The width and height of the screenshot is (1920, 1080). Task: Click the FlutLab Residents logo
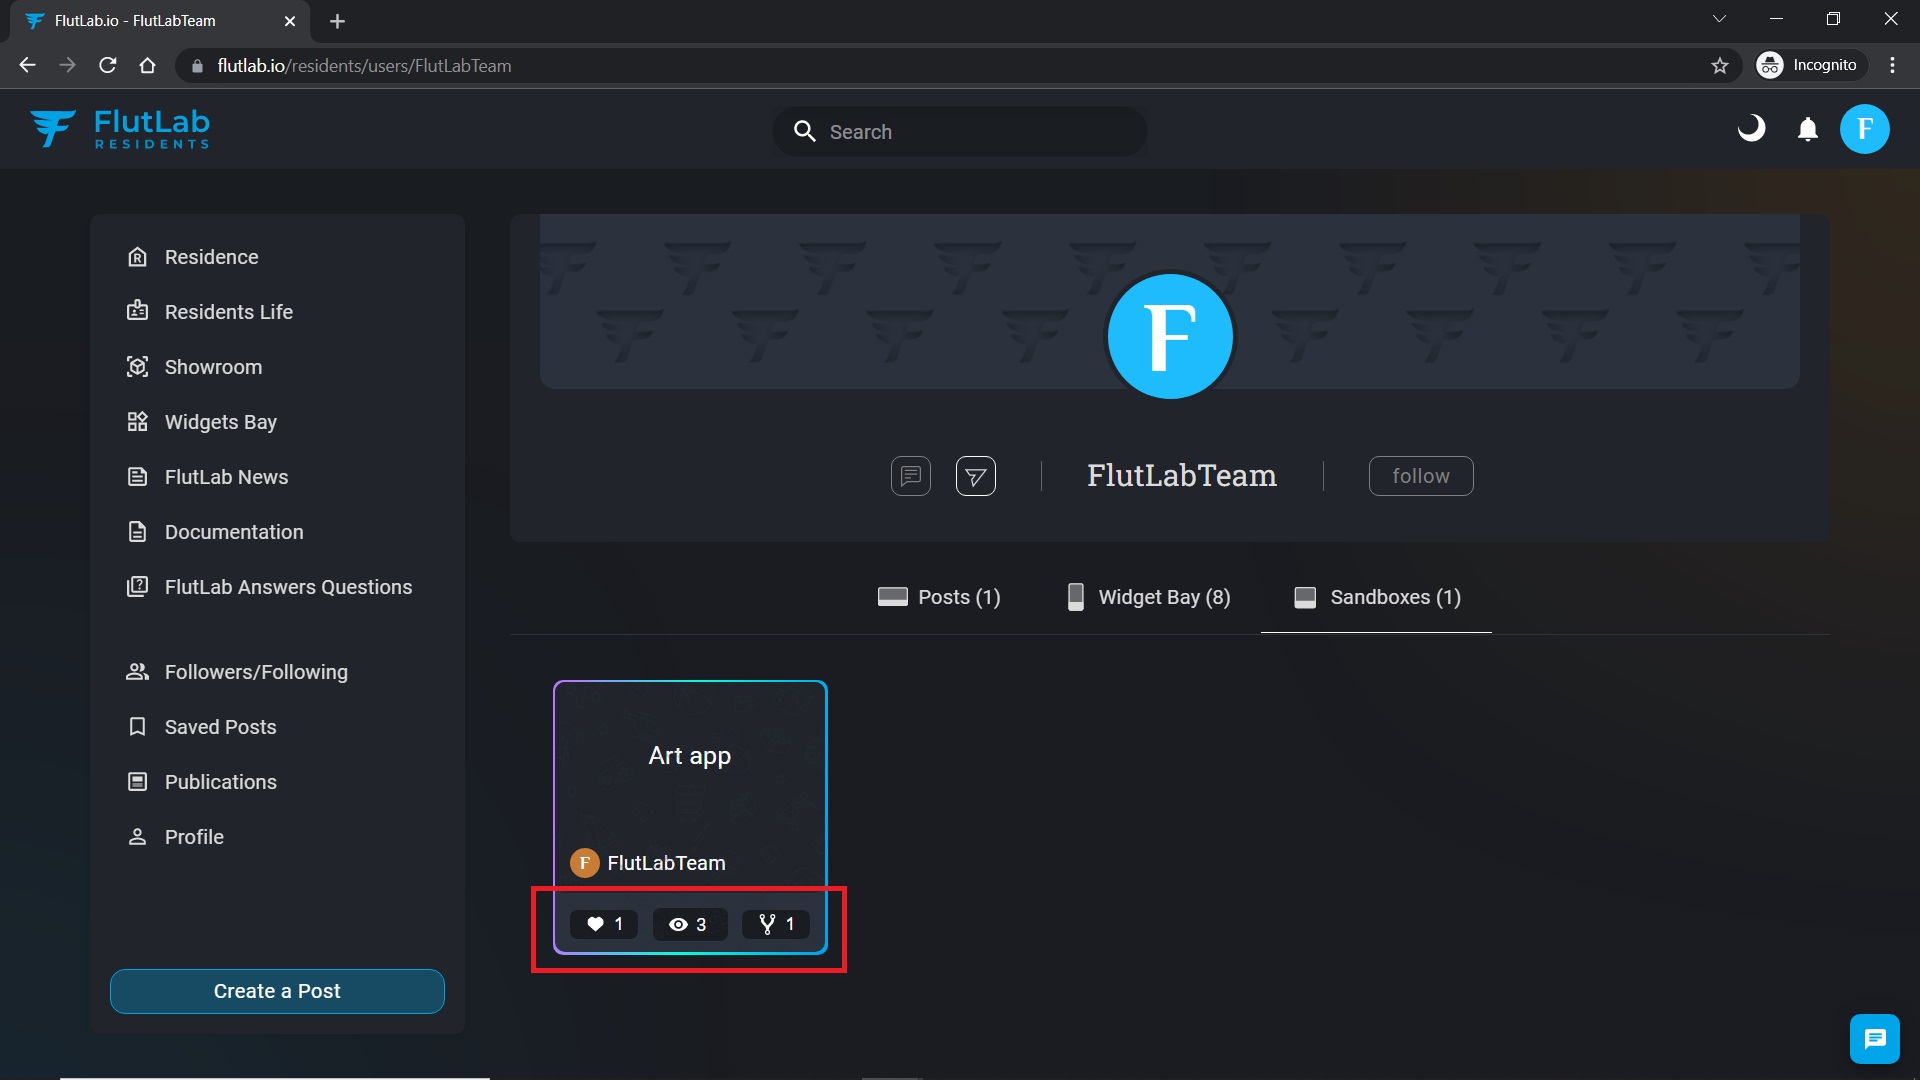click(120, 129)
